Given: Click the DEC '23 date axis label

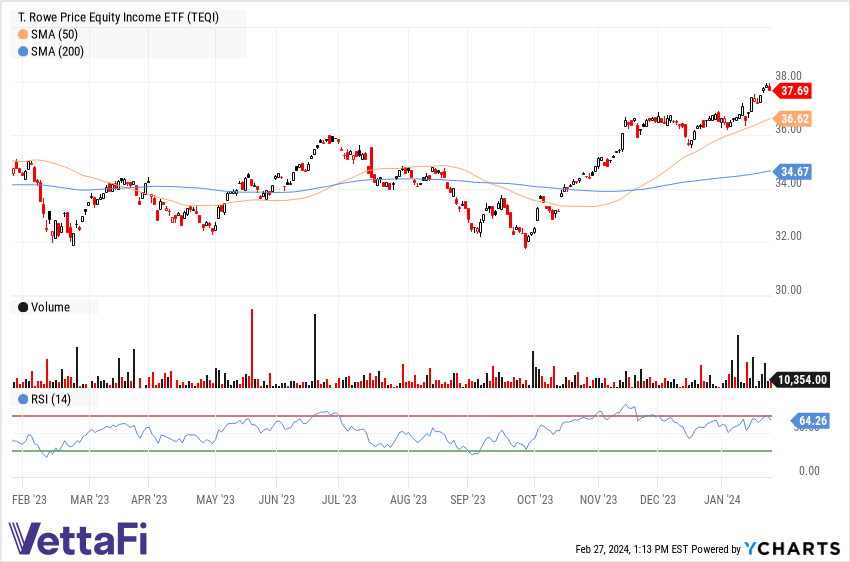Looking at the screenshot, I should [658, 500].
